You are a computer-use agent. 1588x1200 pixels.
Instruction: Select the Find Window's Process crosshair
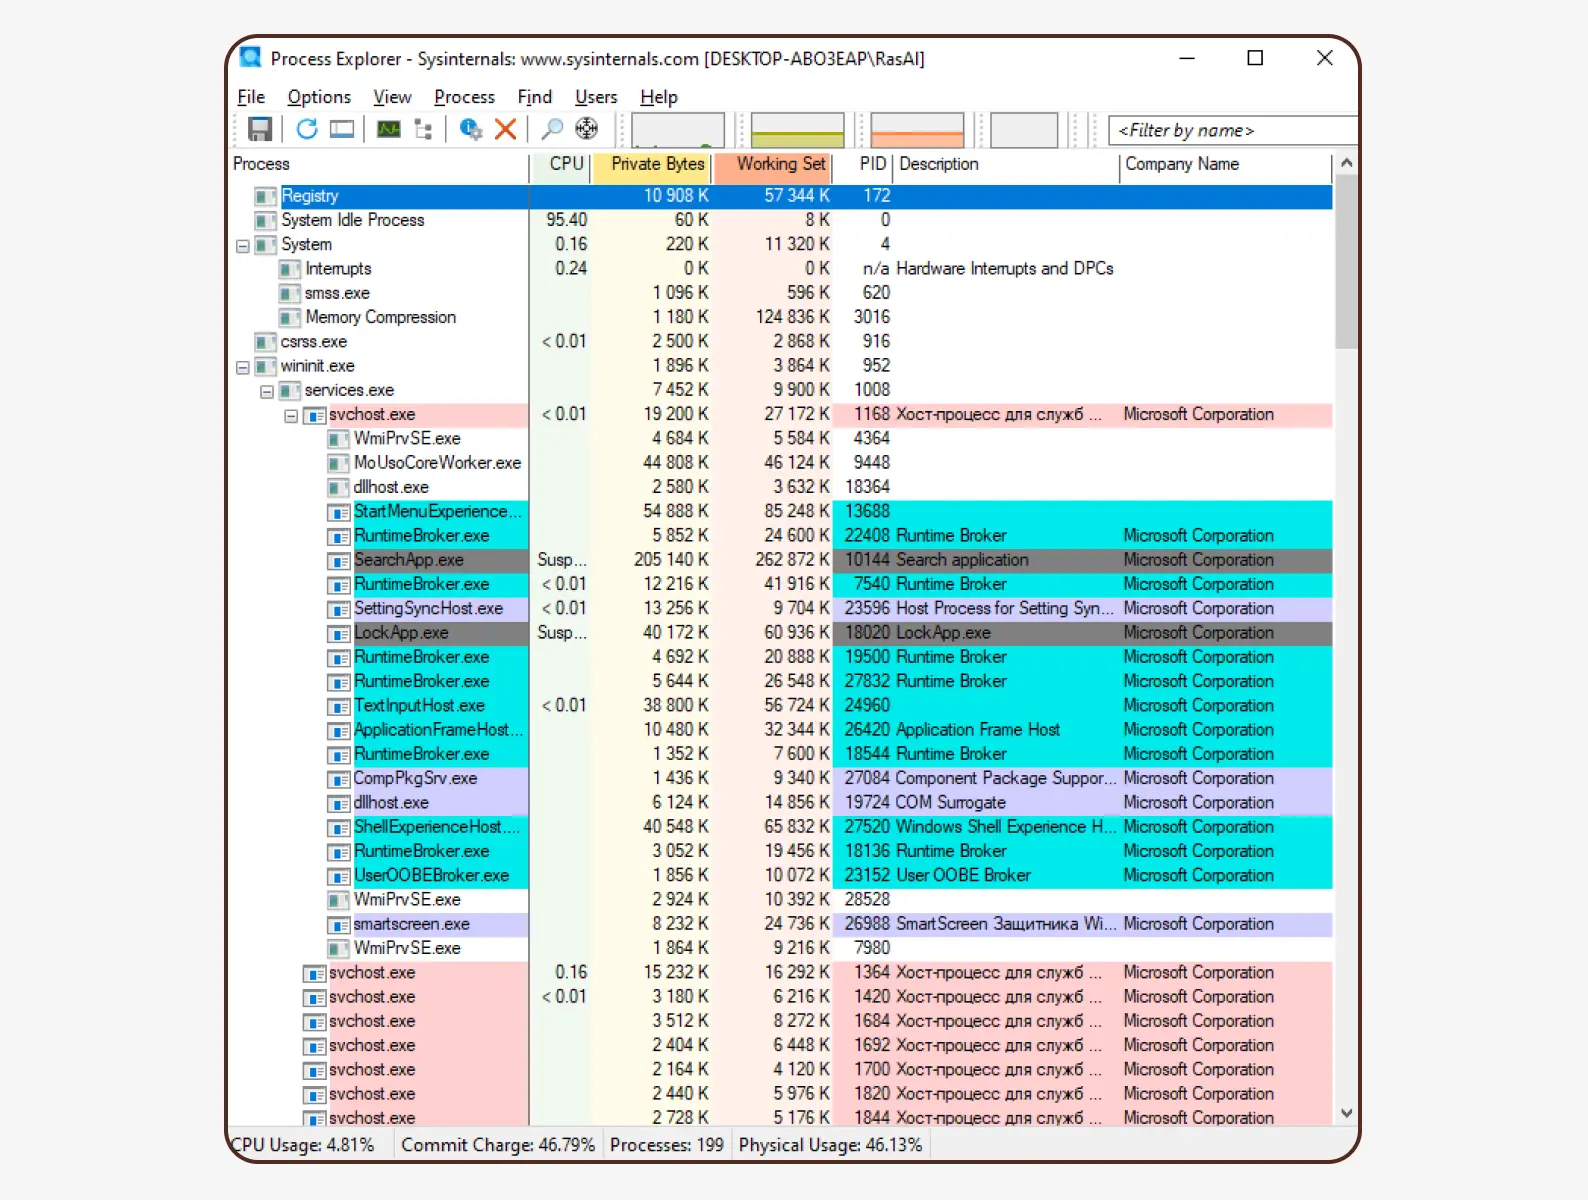587,129
